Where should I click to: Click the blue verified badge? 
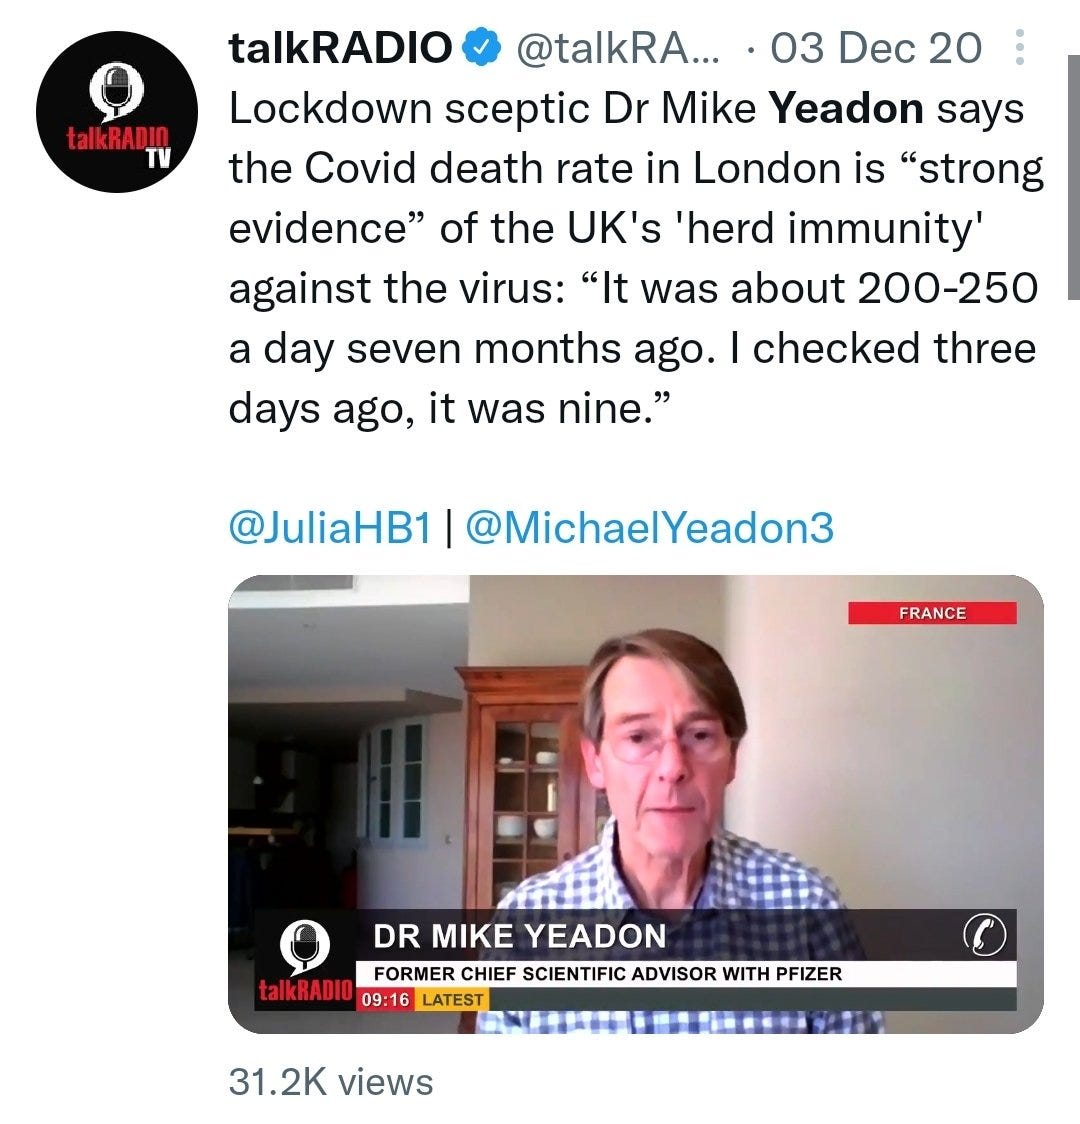pyautogui.click(x=482, y=48)
